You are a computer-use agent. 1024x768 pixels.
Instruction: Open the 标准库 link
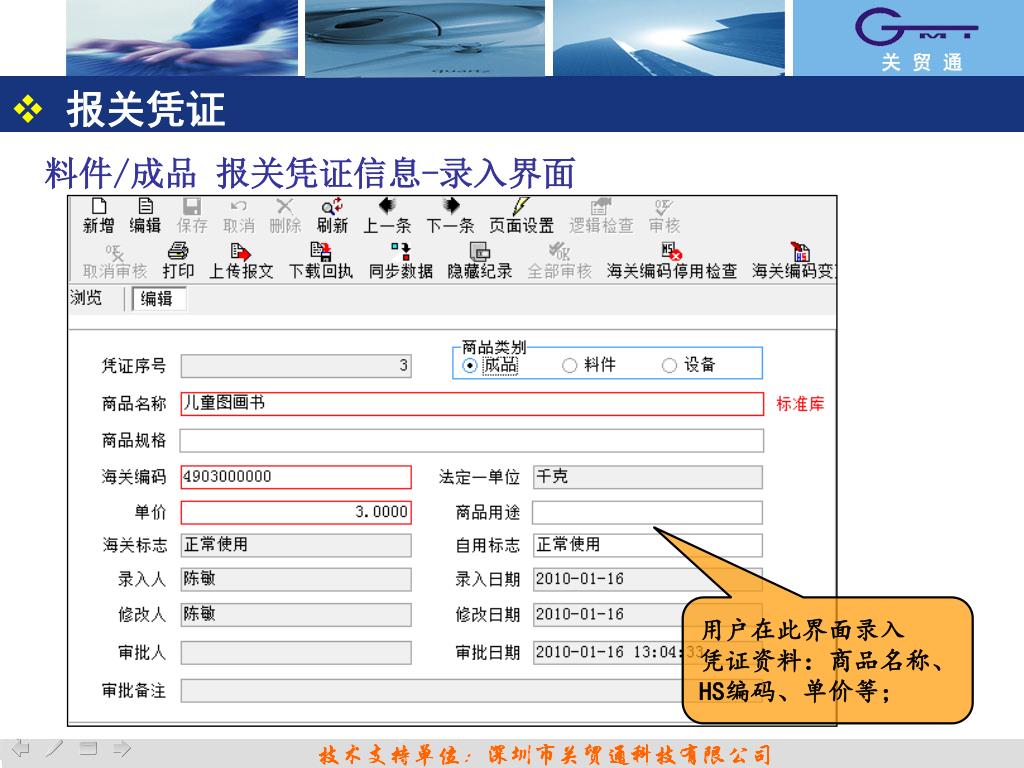tap(800, 404)
